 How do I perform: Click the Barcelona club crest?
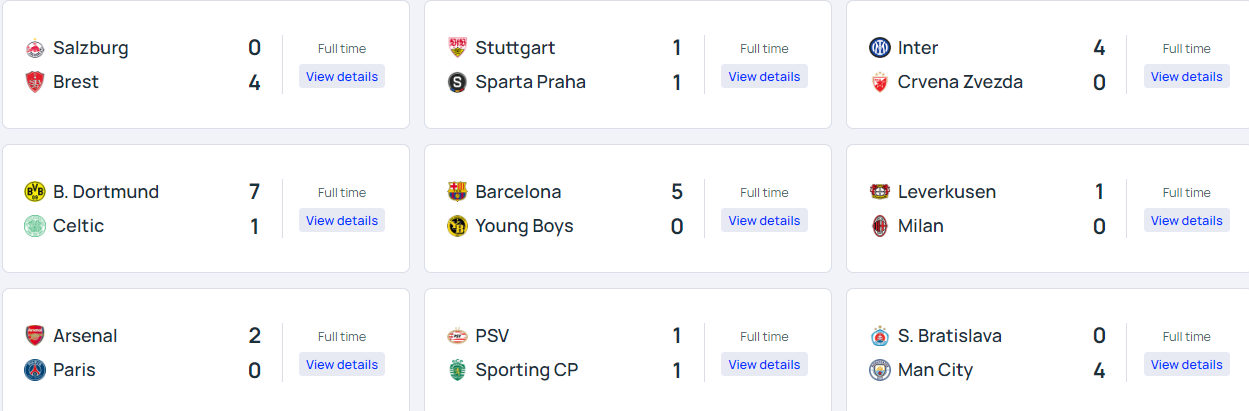click(x=457, y=192)
